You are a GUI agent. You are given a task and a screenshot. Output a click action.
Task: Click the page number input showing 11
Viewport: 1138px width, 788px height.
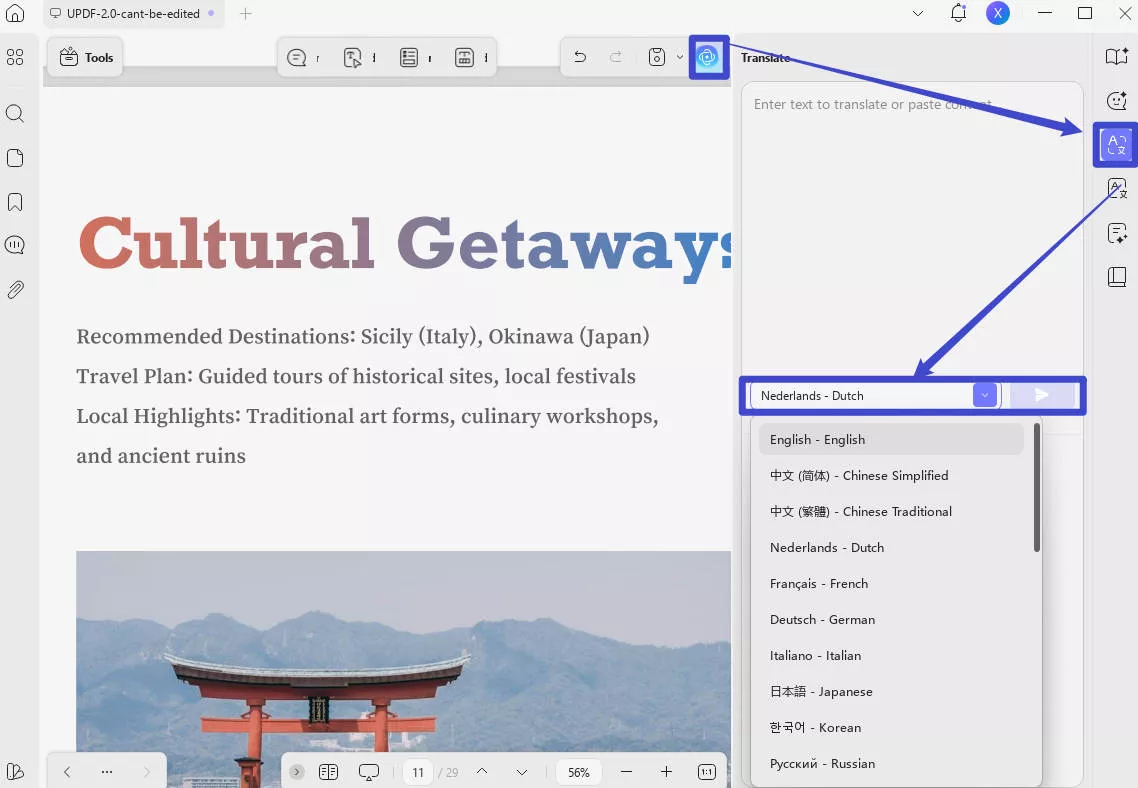[417, 771]
